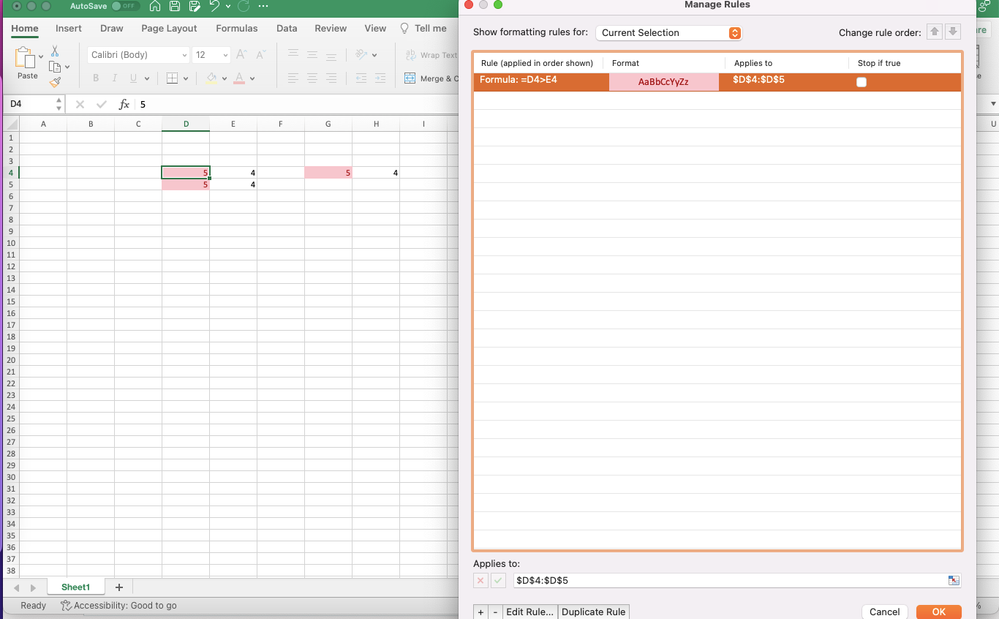Toggle bold formatting in the ribbon
999x619 pixels.
[95, 78]
